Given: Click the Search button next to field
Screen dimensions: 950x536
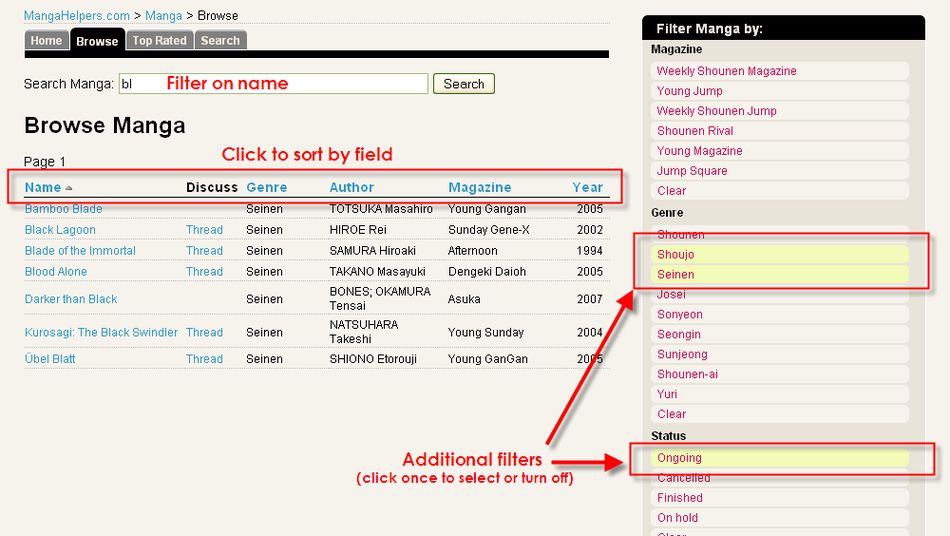Looking at the screenshot, I should [x=463, y=84].
